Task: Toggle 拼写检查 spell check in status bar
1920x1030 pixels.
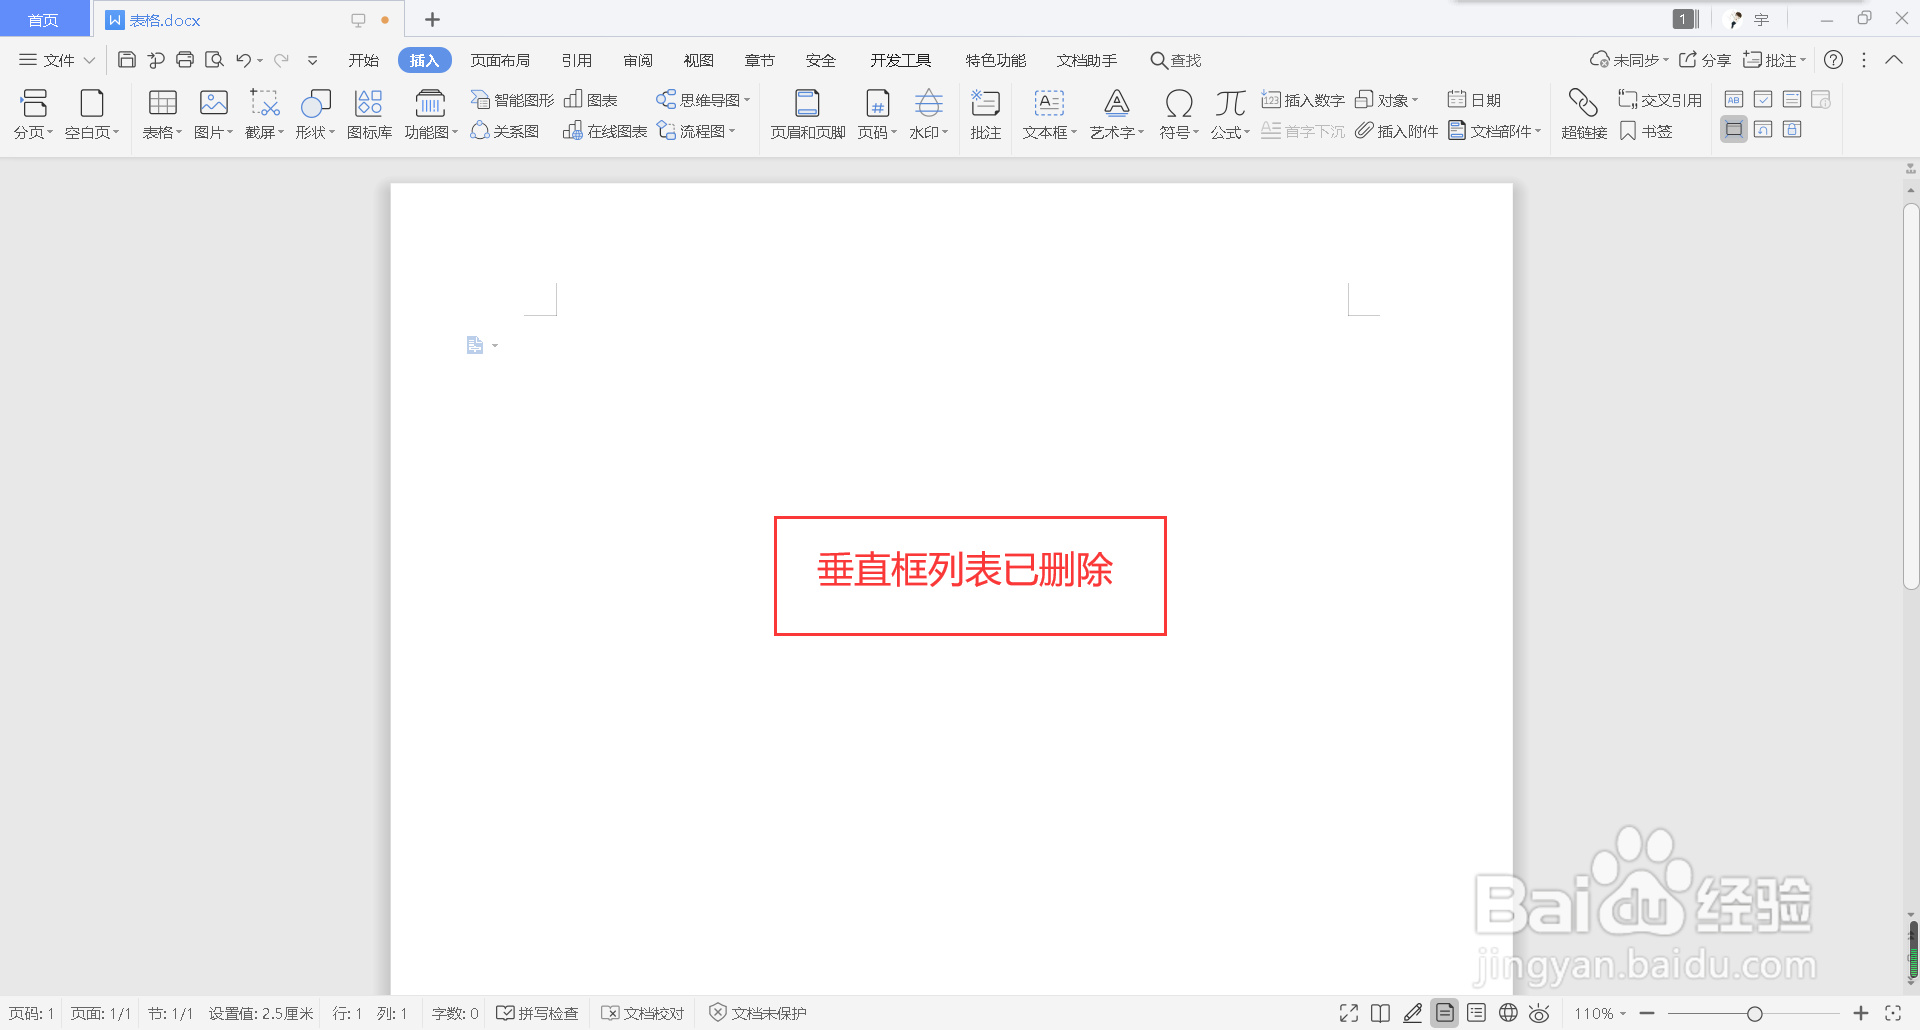Action: (x=538, y=1013)
